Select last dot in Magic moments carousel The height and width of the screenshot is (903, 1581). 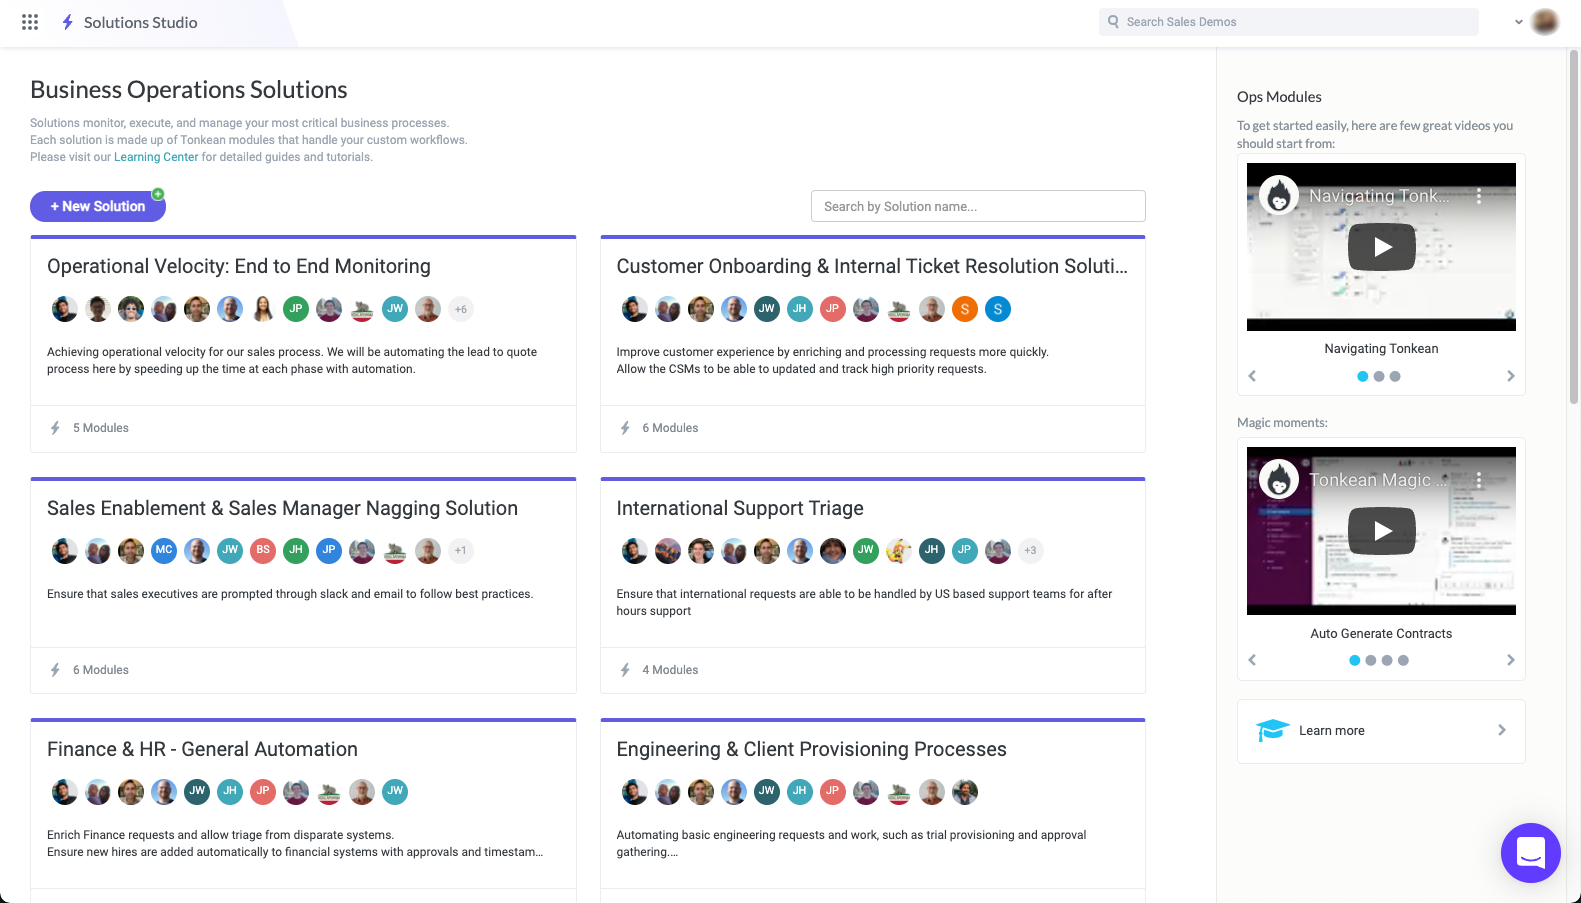point(1403,661)
